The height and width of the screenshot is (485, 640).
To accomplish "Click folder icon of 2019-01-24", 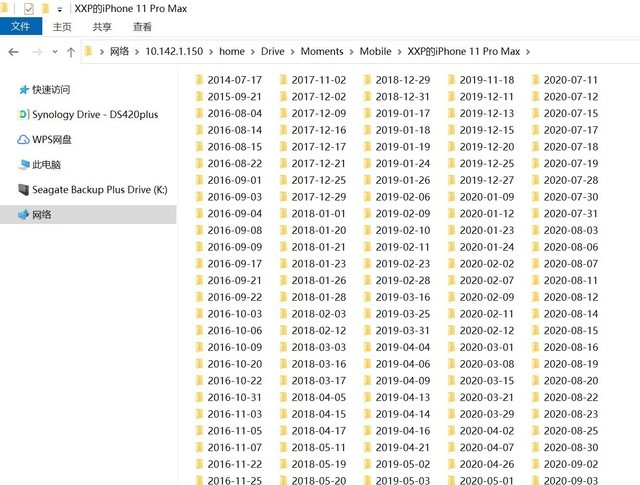I will coord(367,163).
